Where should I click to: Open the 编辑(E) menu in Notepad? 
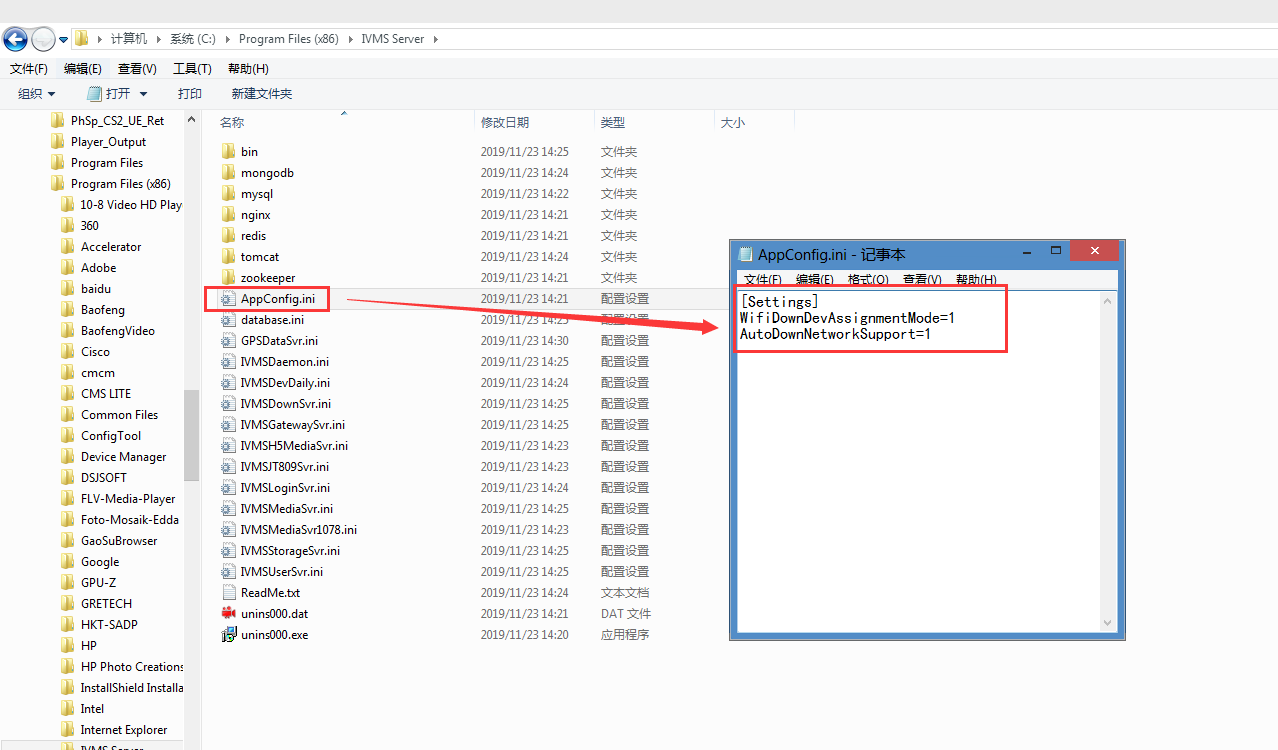[815, 280]
